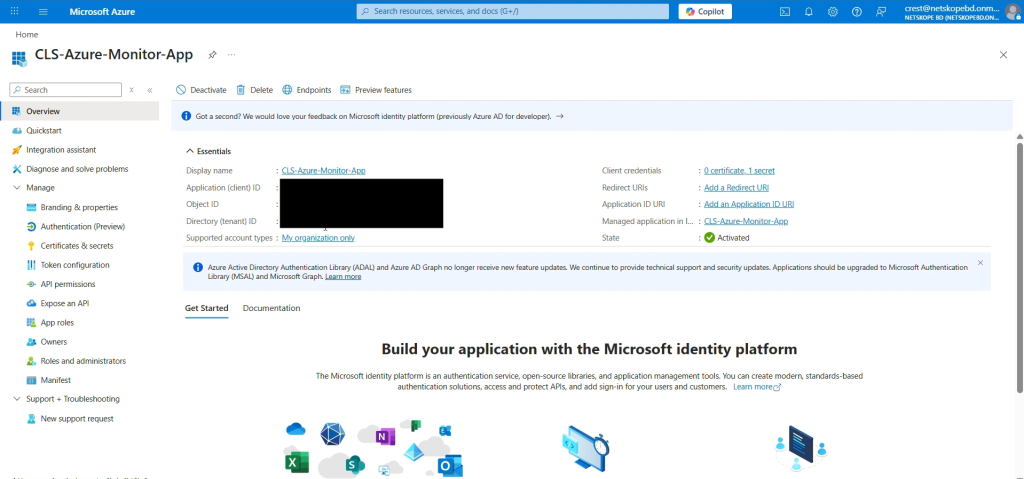Open the help question mark
The image size is (1024, 479).
(857, 12)
